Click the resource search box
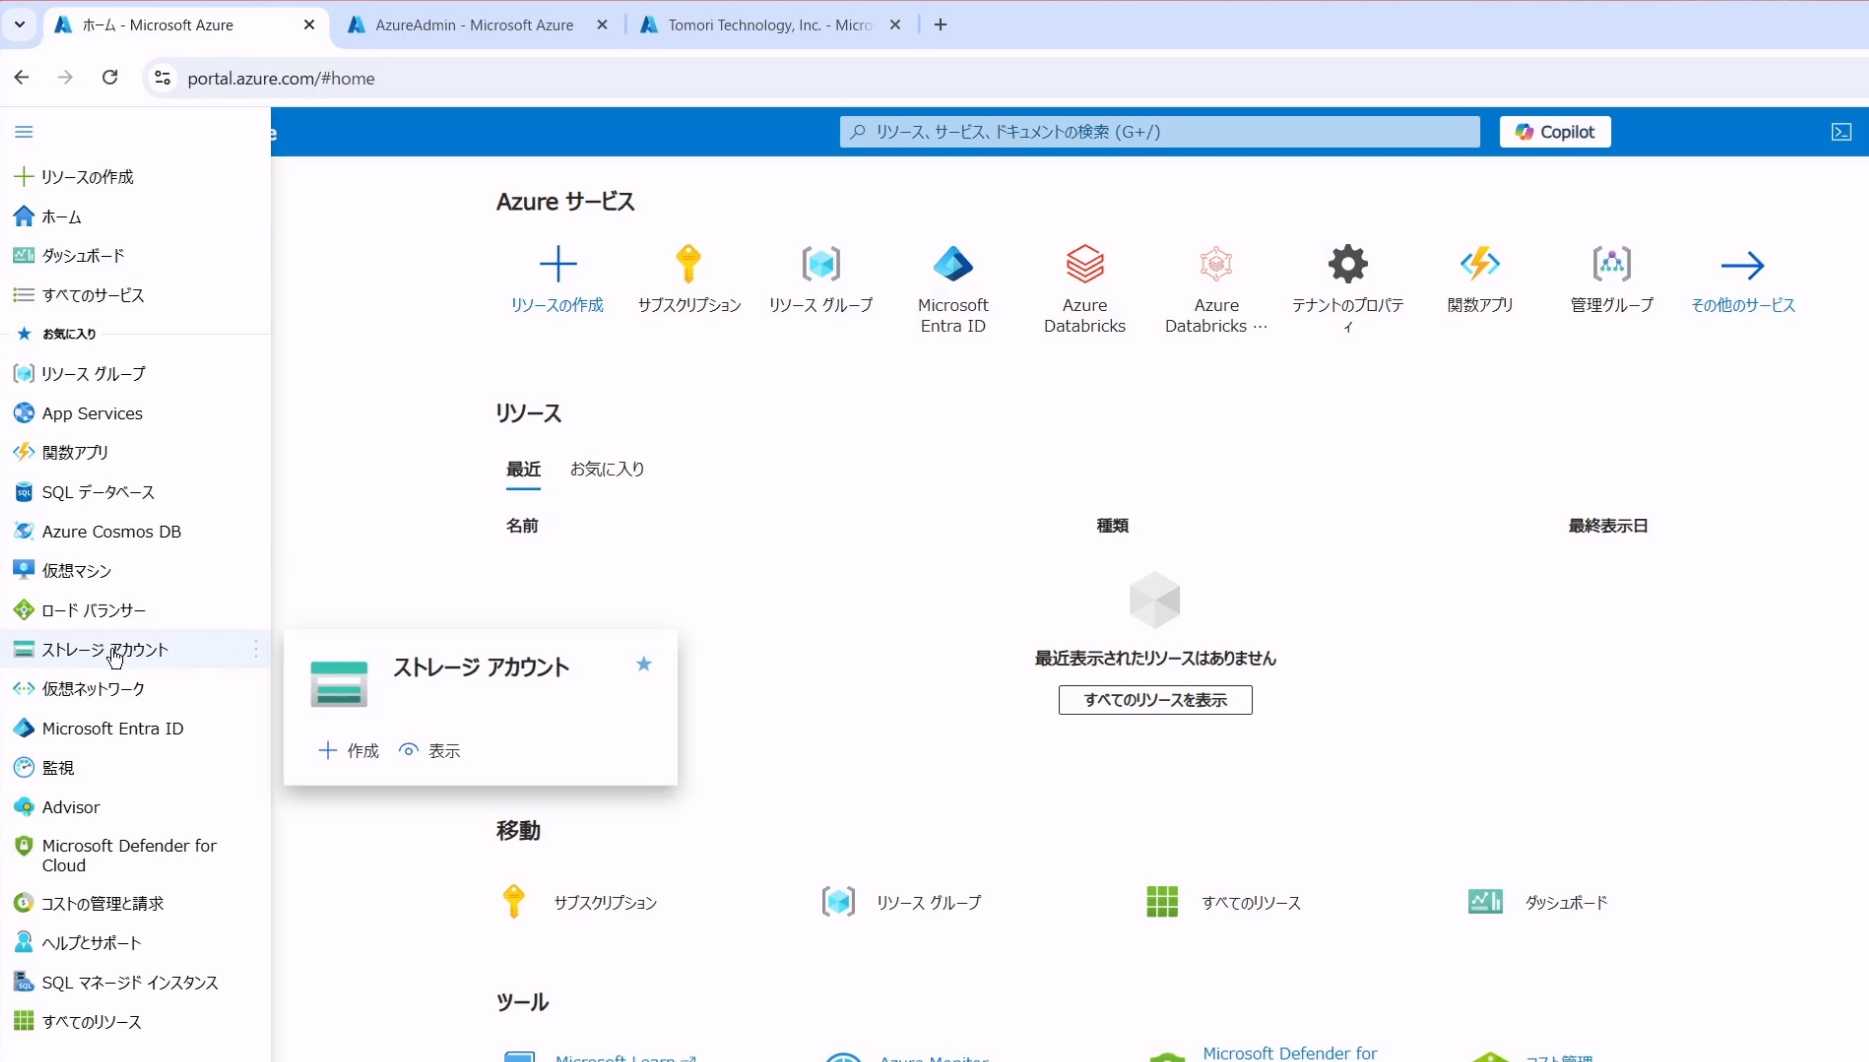This screenshot has width=1869, height=1062. pos(1160,132)
